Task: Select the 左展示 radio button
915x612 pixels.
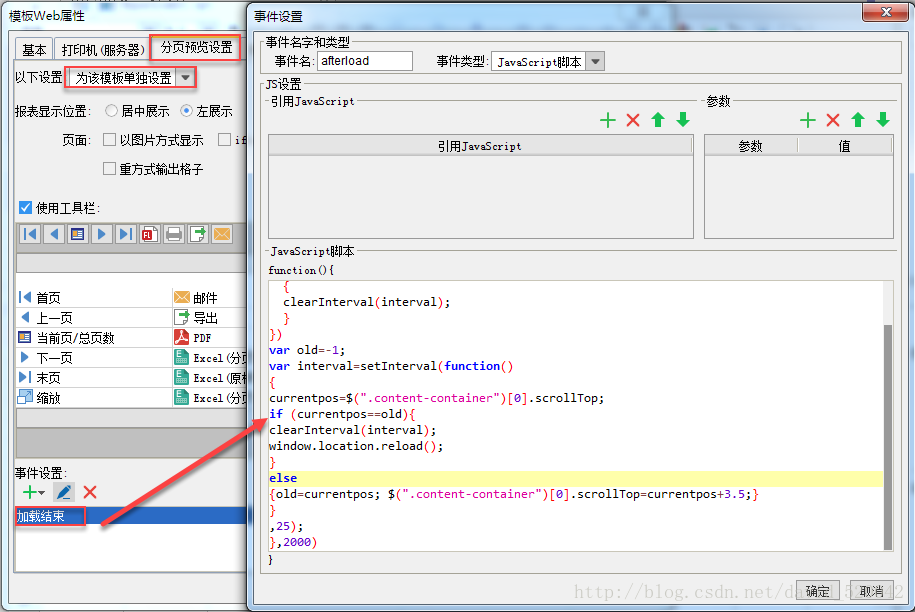Action: (186, 110)
